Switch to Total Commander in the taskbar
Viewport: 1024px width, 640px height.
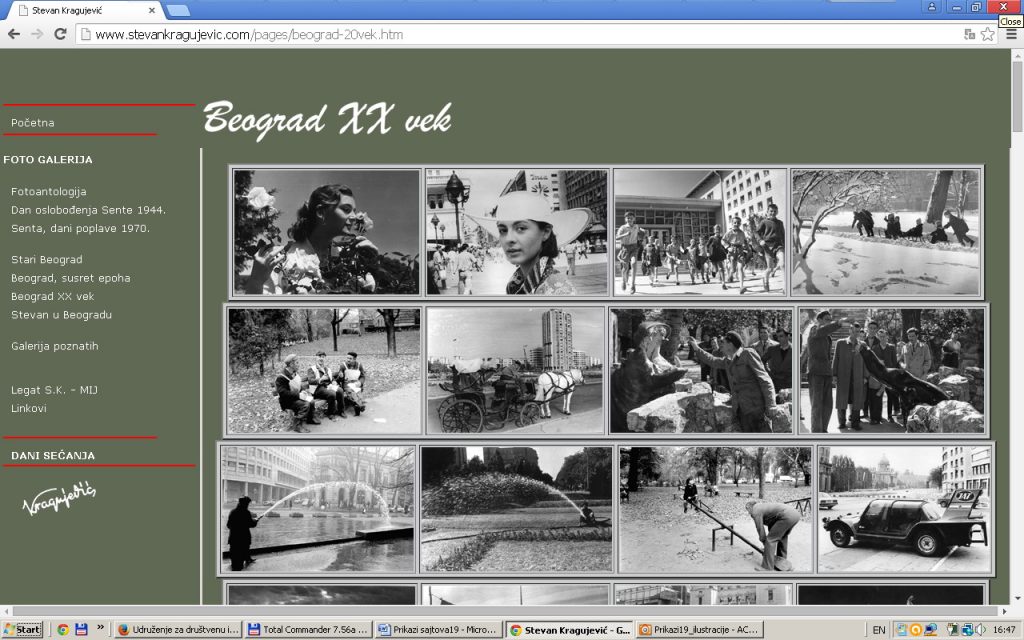(x=307, y=630)
